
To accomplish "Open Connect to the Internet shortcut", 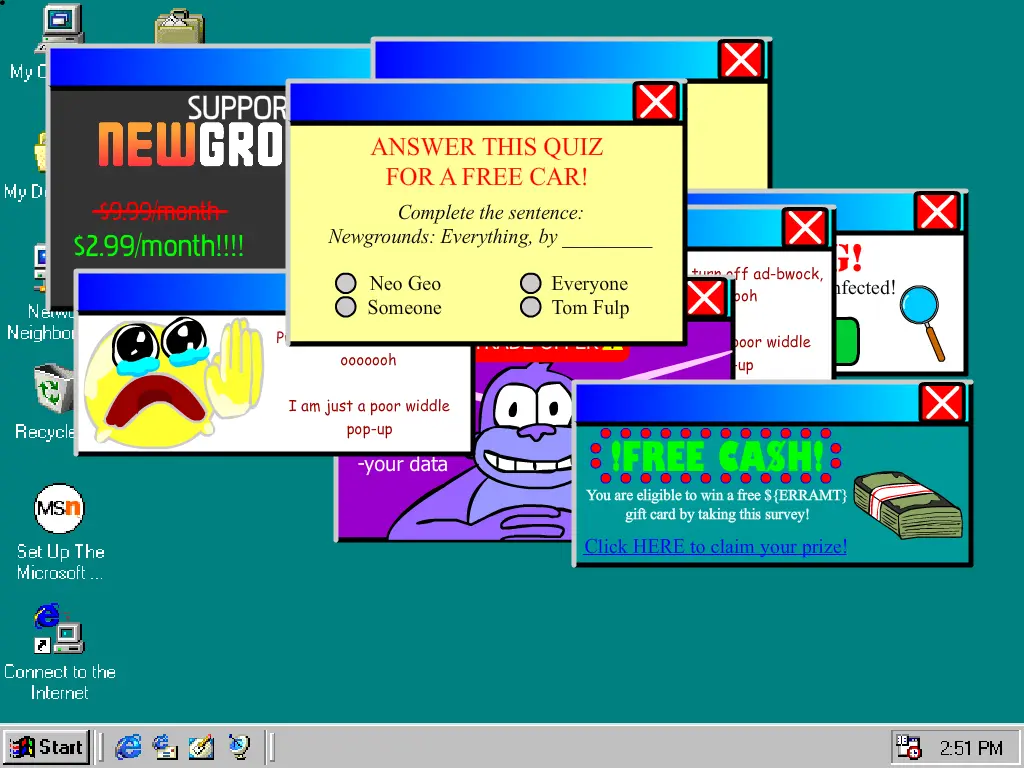I will [x=59, y=628].
